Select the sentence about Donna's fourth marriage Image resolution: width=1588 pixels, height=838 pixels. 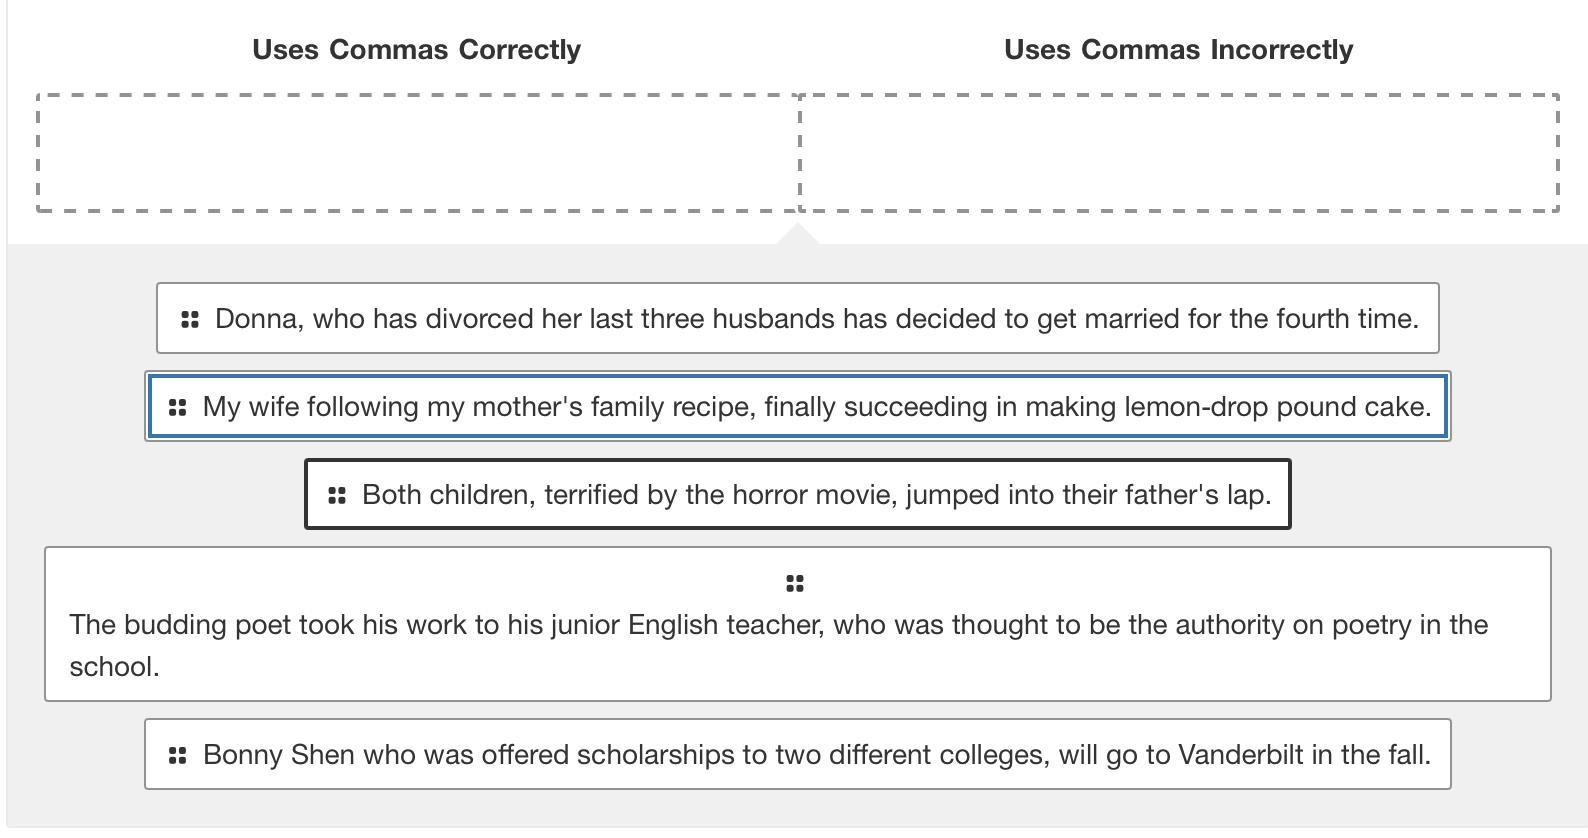coord(816,319)
